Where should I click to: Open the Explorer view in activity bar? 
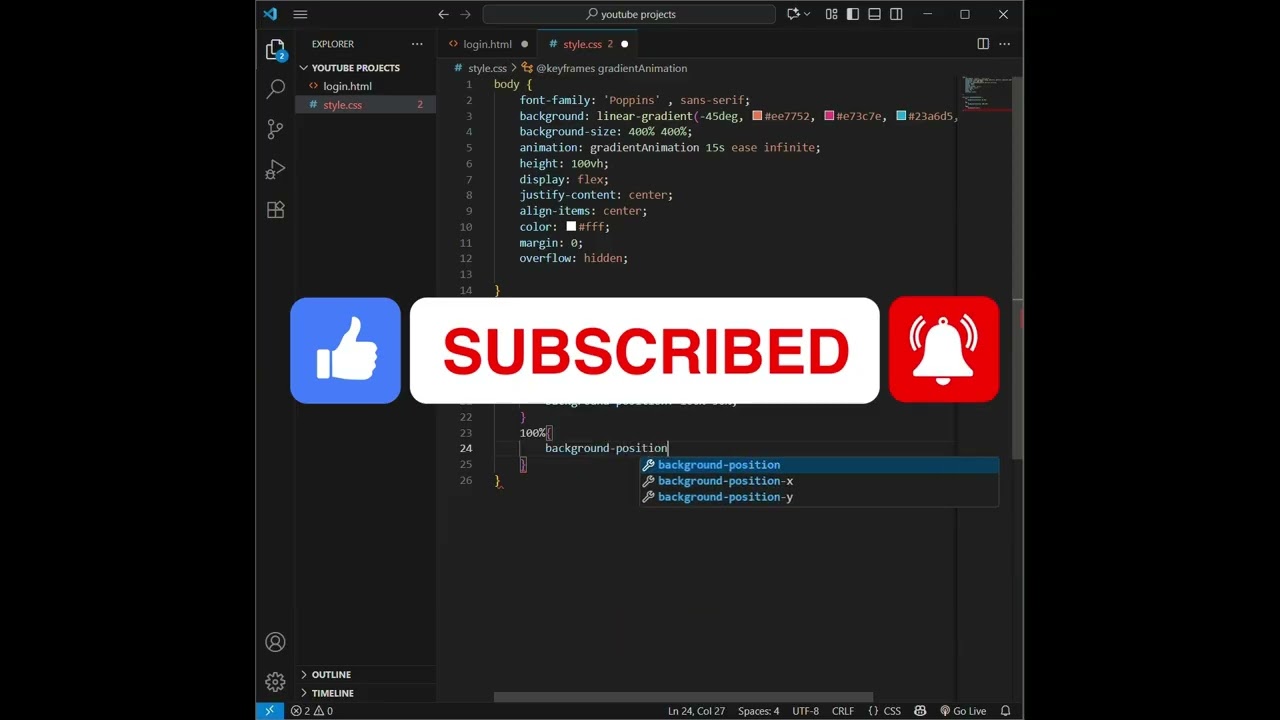[x=276, y=50]
